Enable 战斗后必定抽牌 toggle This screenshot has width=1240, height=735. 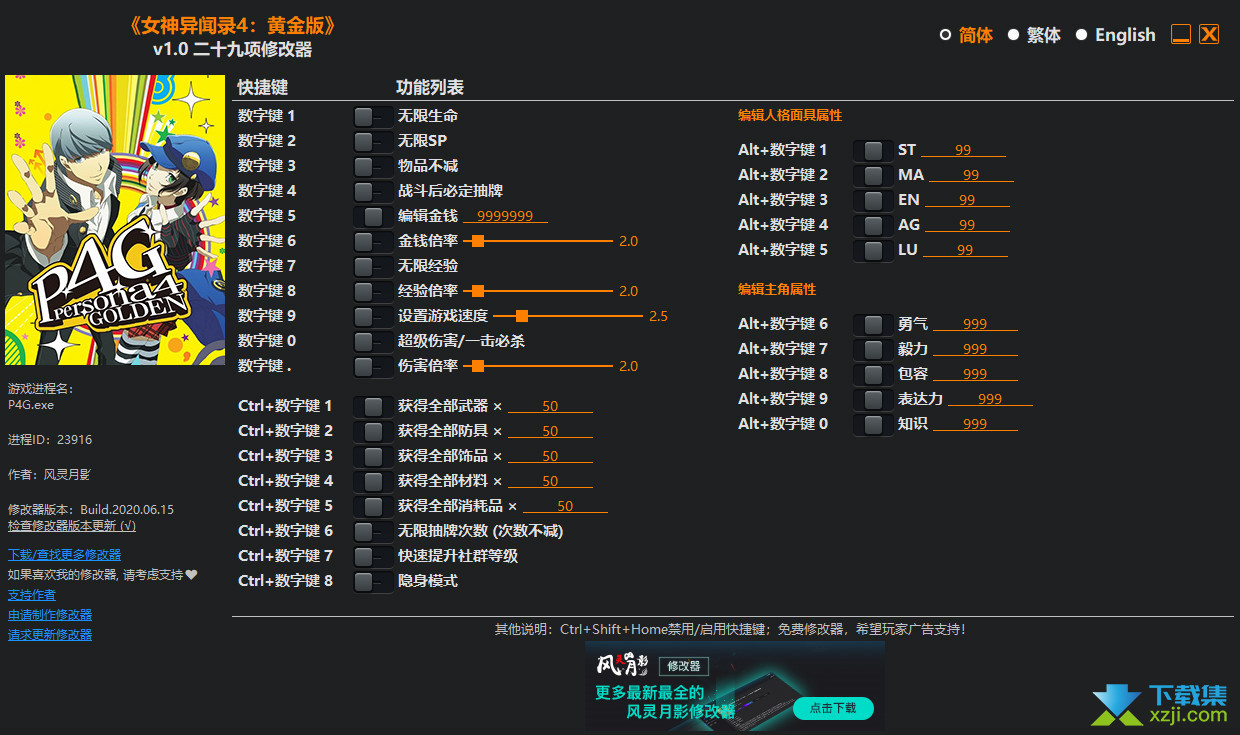373,191
